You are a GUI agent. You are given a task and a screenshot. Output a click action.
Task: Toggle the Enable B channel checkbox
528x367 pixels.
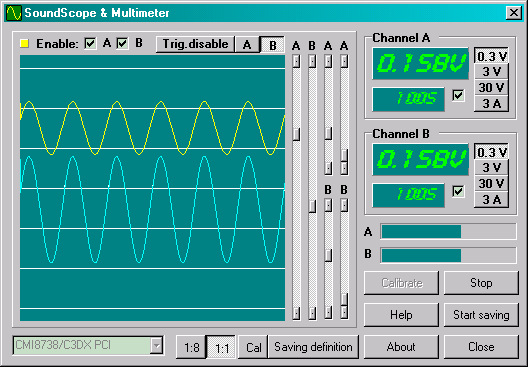pos(123,43)
